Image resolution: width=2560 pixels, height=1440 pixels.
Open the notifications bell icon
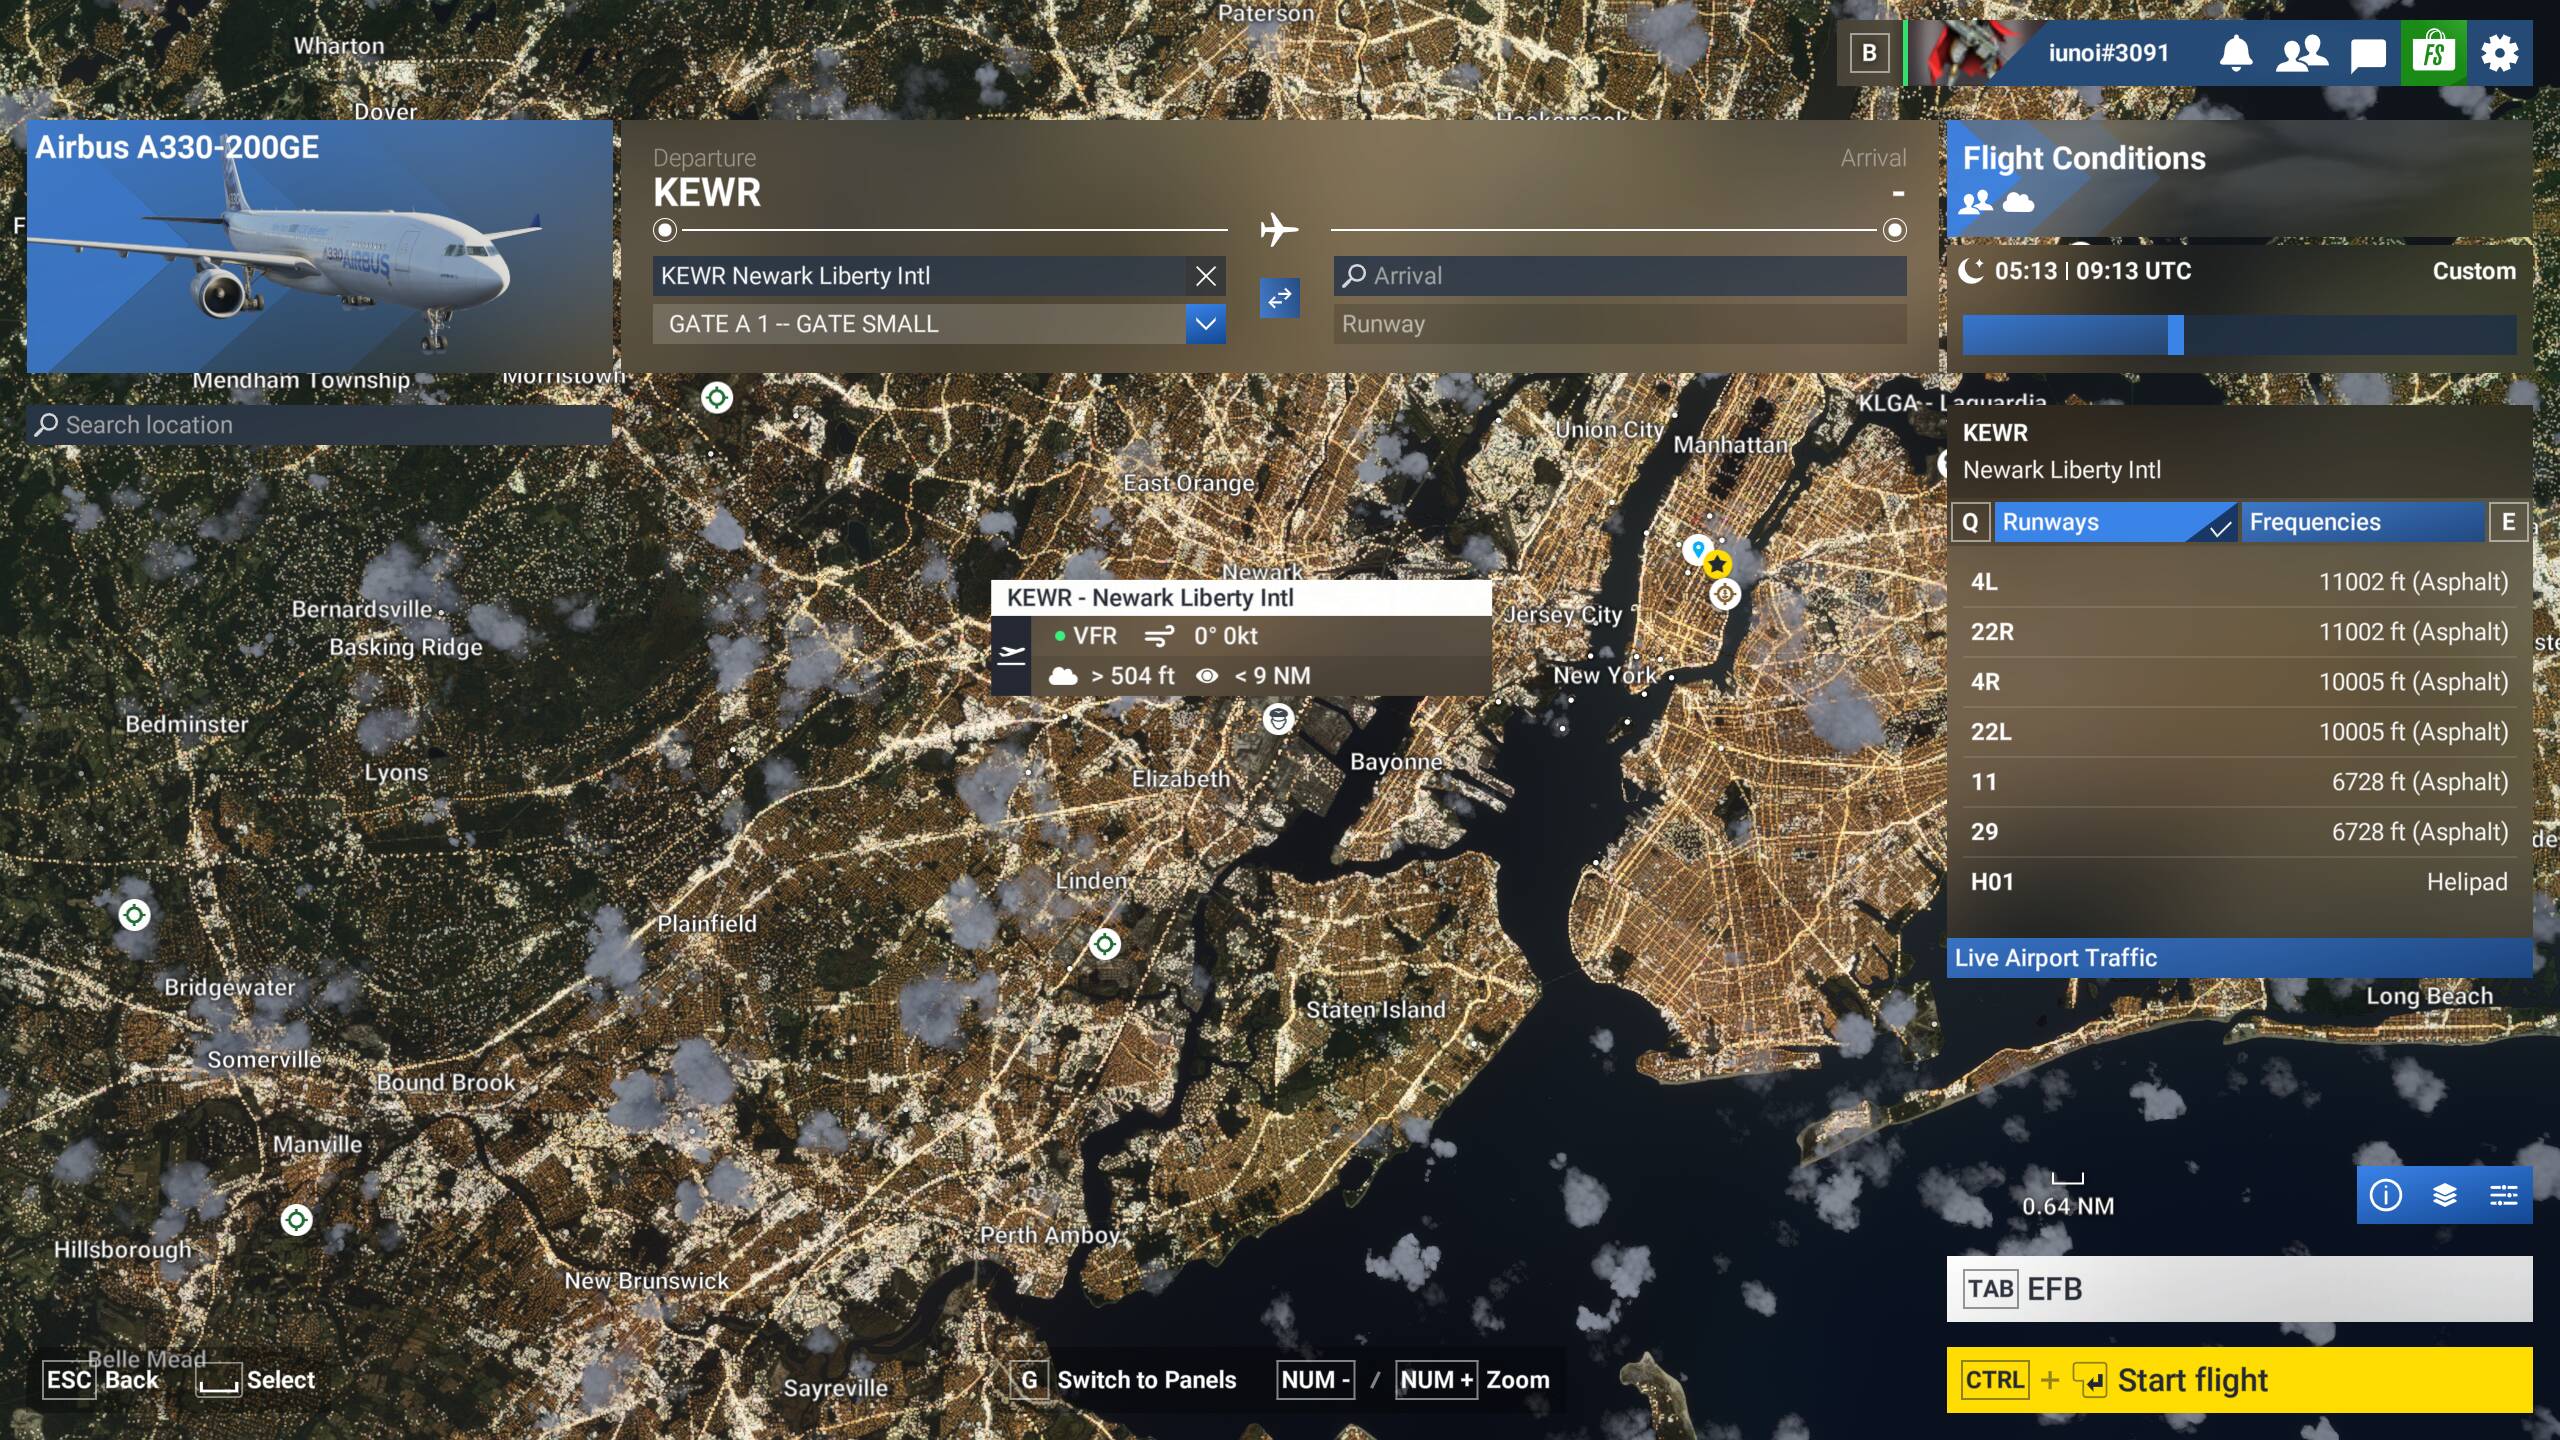[x=2235, y=53]
